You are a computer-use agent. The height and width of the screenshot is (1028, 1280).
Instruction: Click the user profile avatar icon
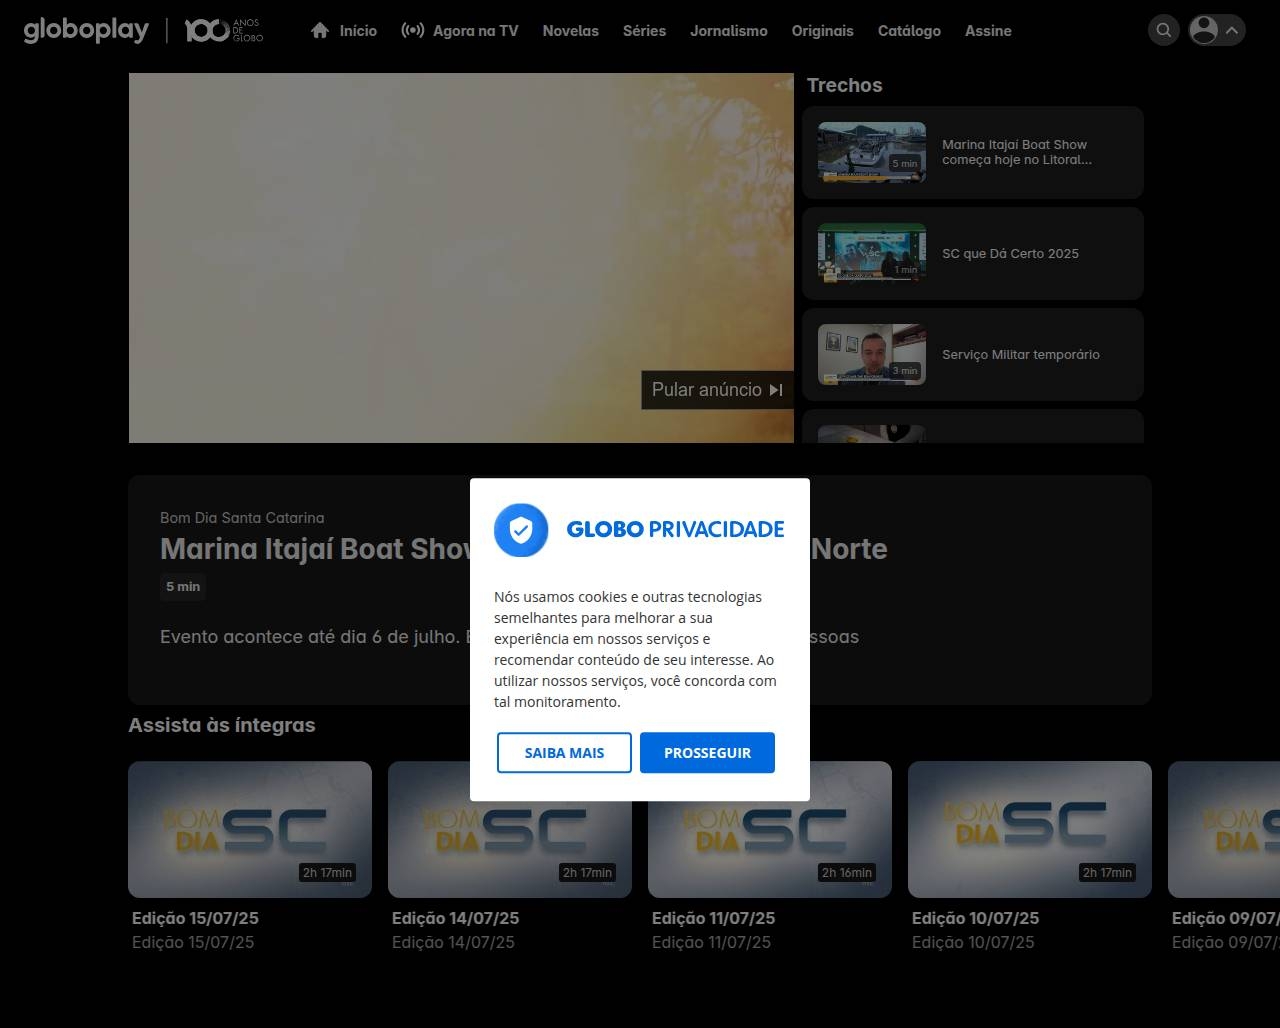[1204, 30]
